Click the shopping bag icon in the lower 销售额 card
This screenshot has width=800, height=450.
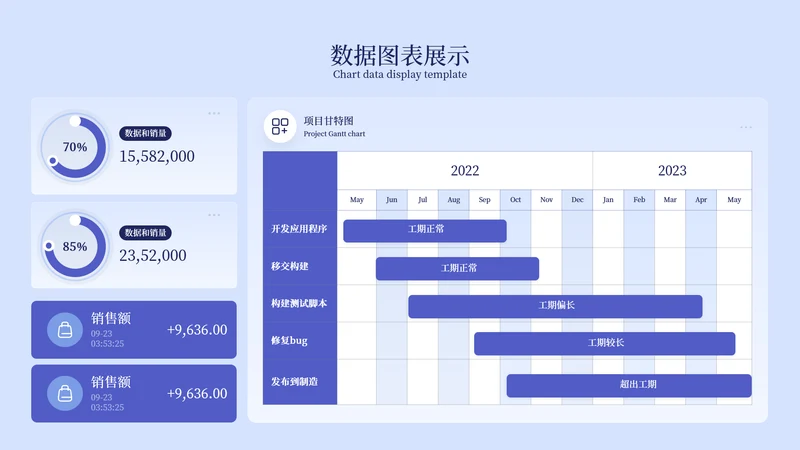(65, 393)
